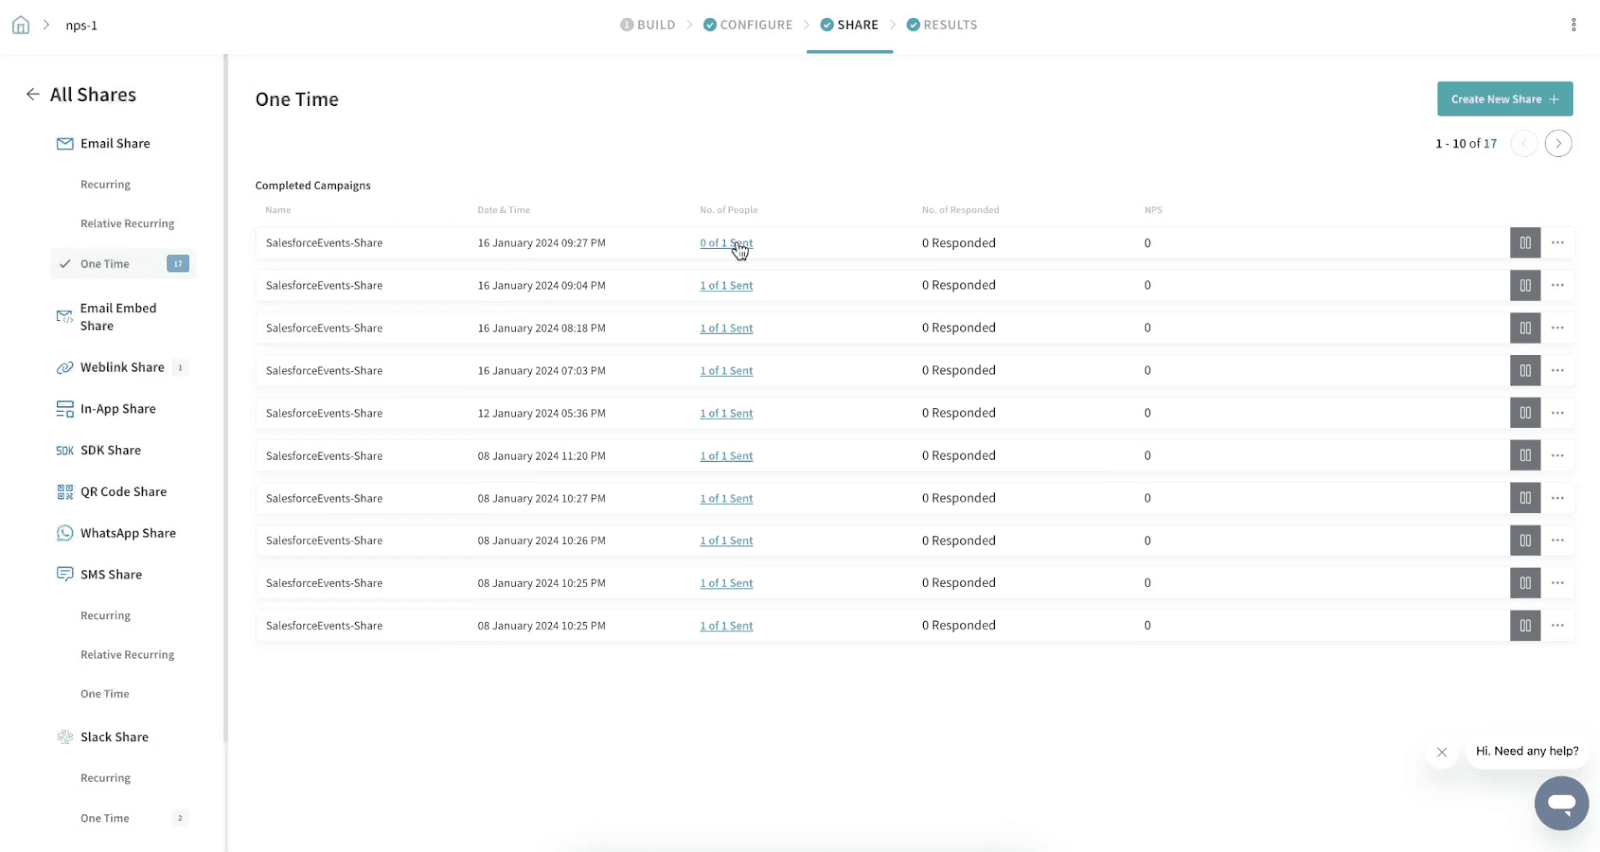Open the chat support bubble
1600x852 pixels.
pyautogui.click(x=1561, y=803)
